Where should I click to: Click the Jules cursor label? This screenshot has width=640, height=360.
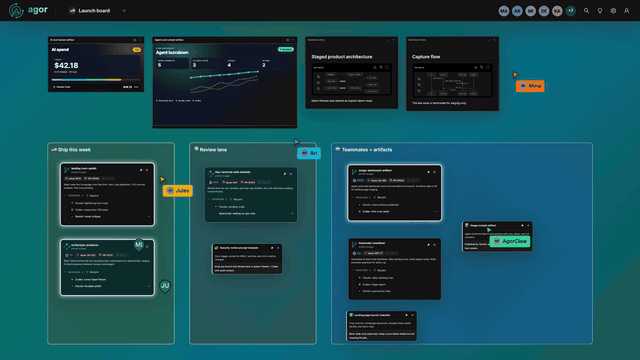178,191
